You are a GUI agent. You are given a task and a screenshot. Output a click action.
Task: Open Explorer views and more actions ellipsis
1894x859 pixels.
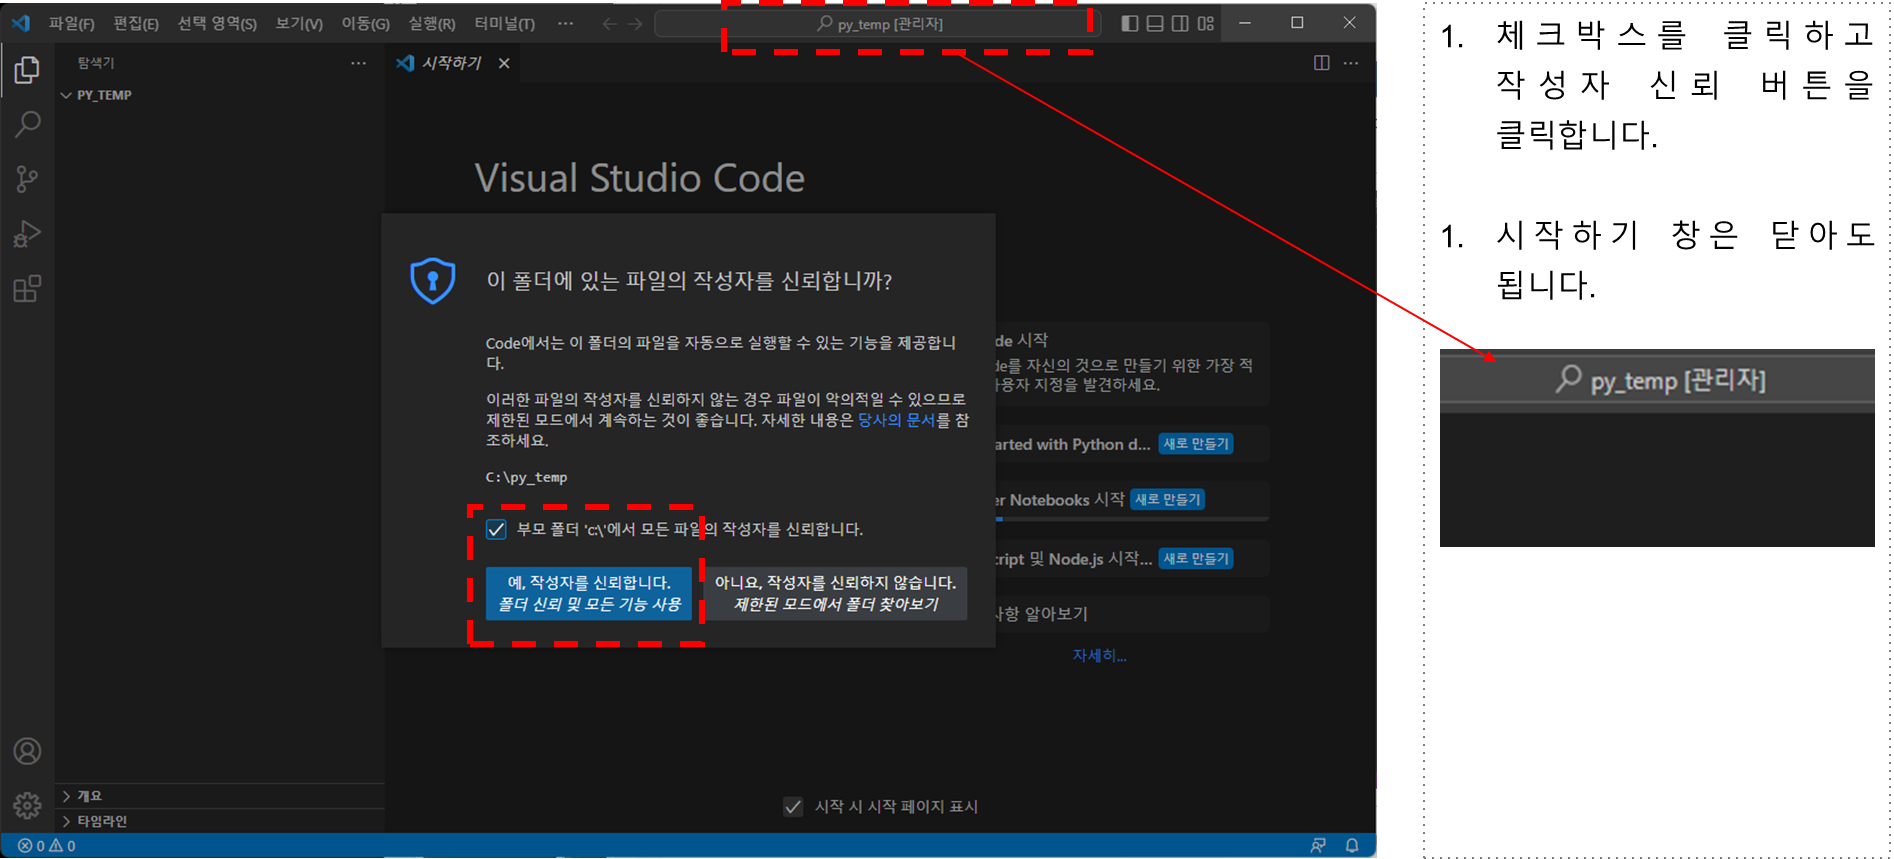point(358,63)
